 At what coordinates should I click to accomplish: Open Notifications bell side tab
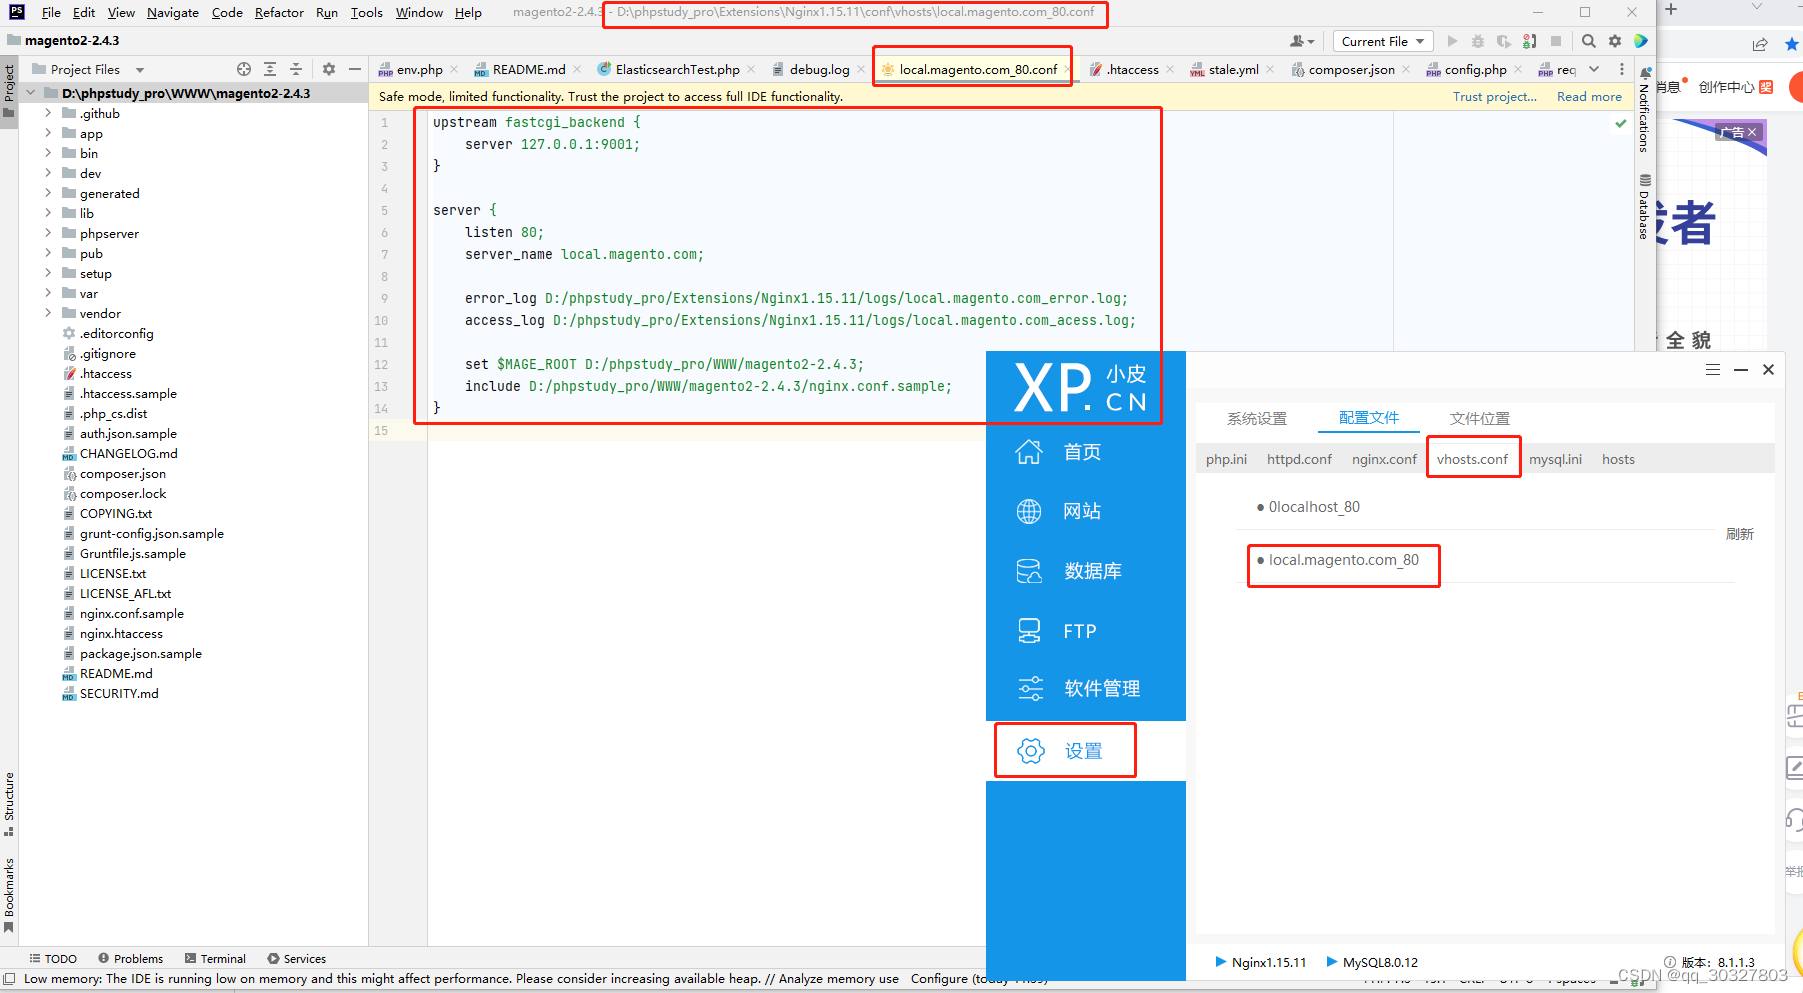(1644, 109)
